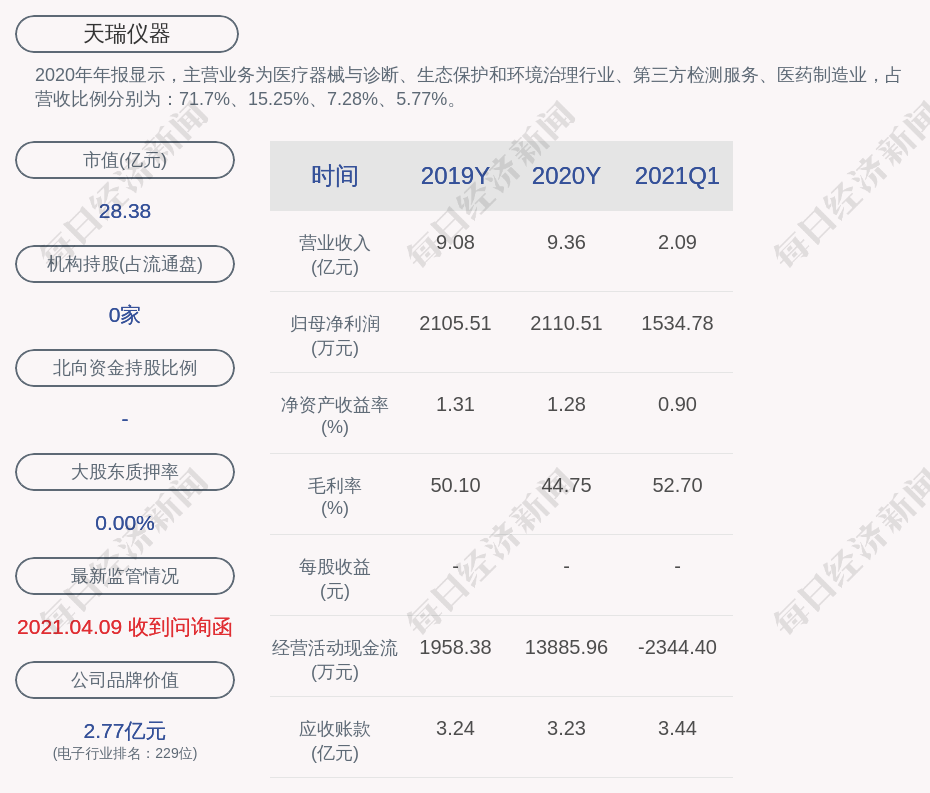Select the institutional holdings value 0家
The width and height of the screenshot is (930, 793).
[125, 315]
